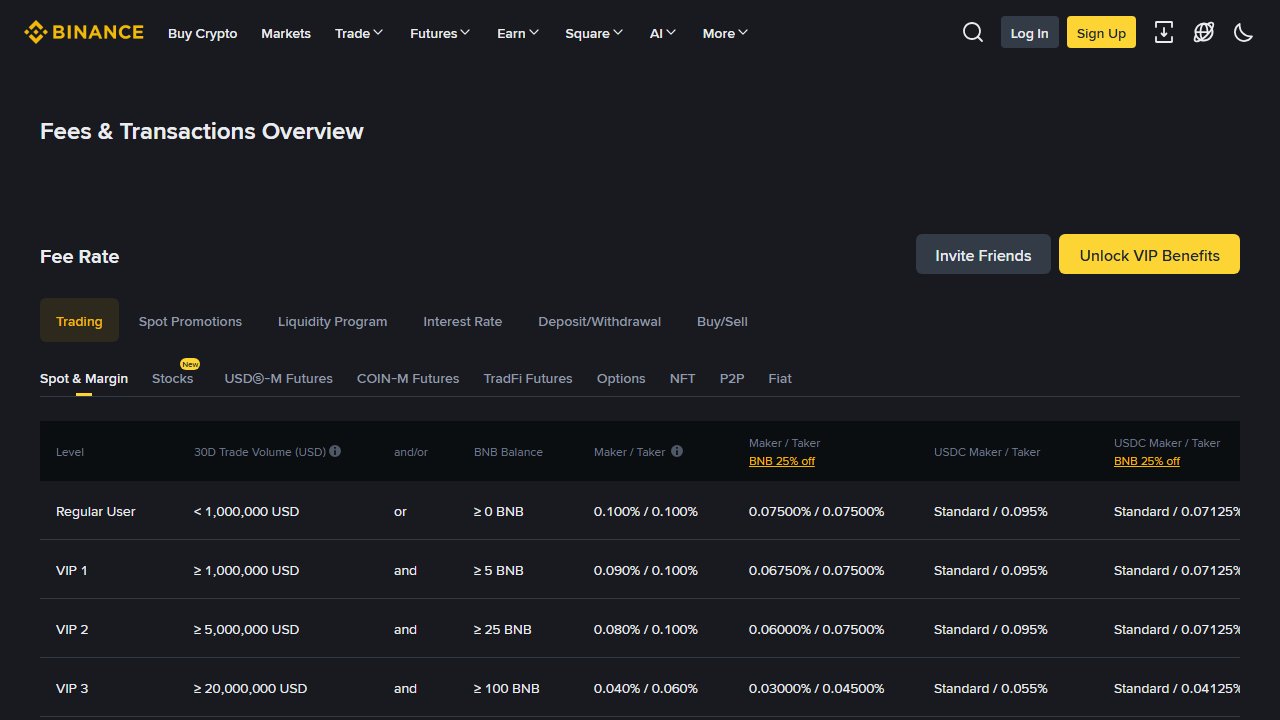The height and width of the screenshot is (720, 1280).
Task: Switch to Spot Promotions tab
Action: [x=190, y=321]
